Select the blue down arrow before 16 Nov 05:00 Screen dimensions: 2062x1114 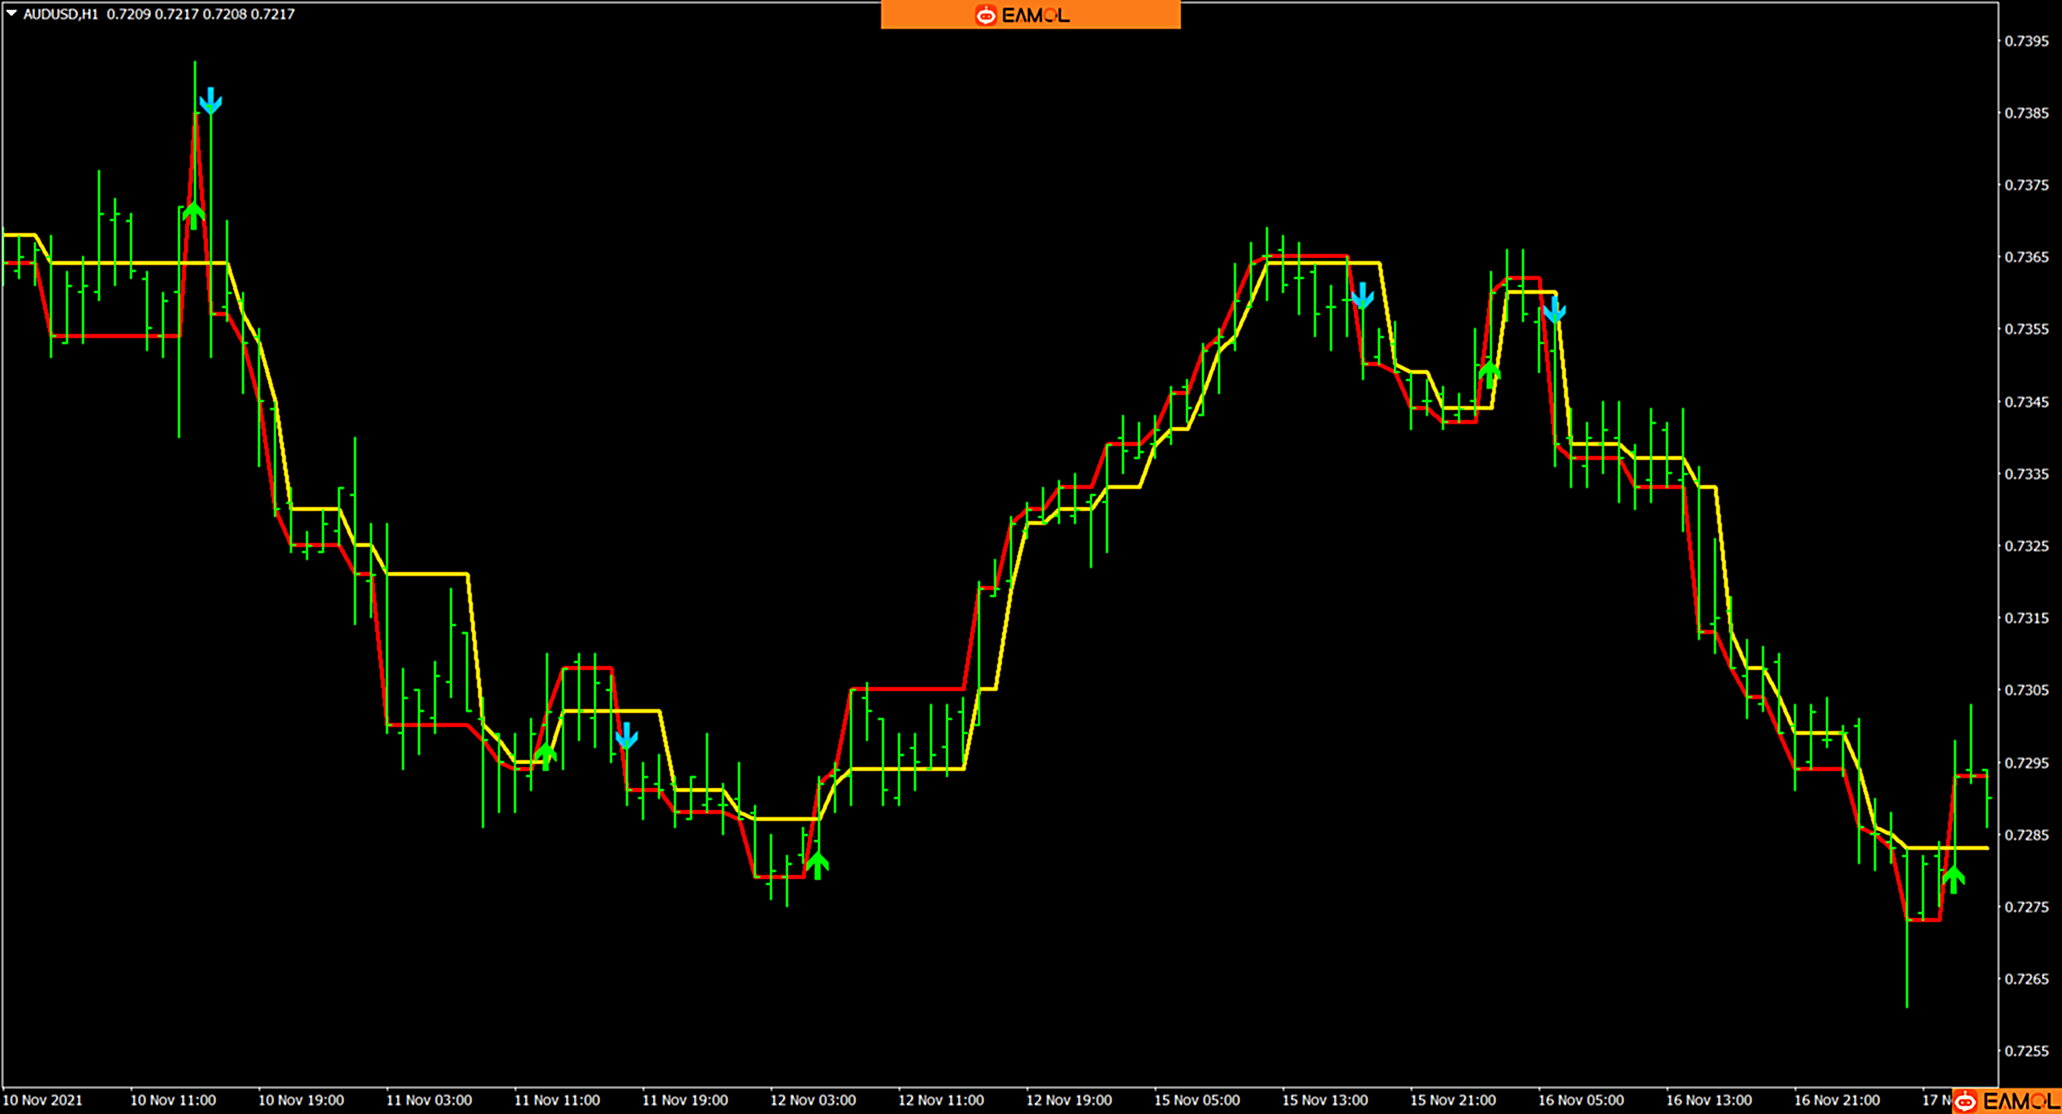coord(1554,311)
